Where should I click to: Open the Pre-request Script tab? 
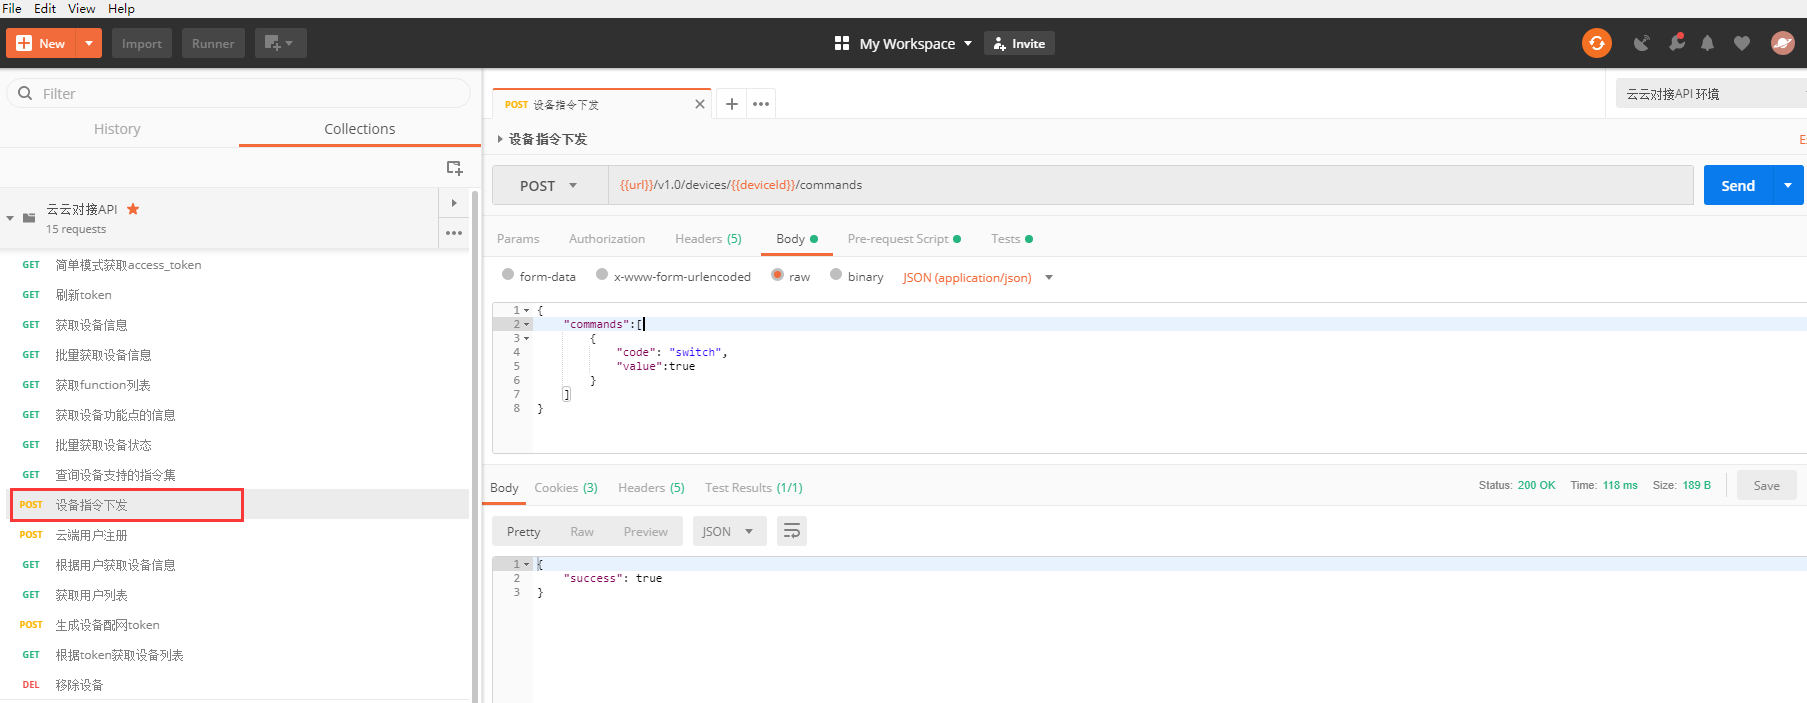click(897, 239)
